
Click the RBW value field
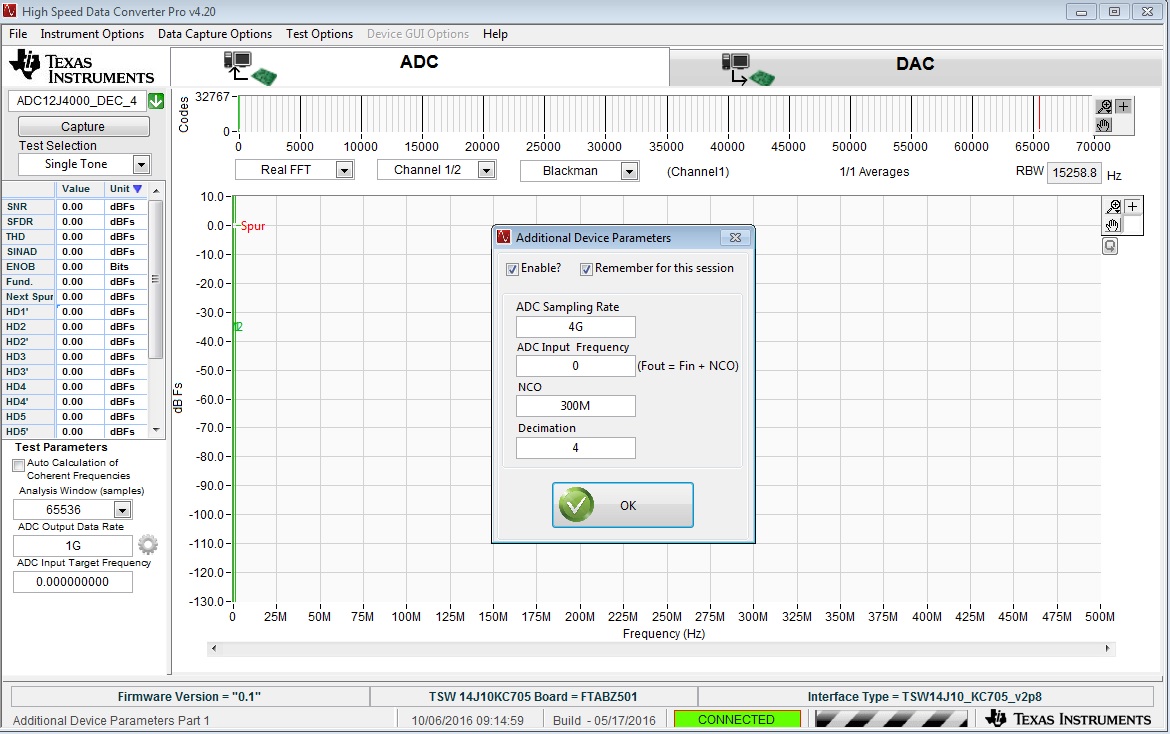[1074, 173]
